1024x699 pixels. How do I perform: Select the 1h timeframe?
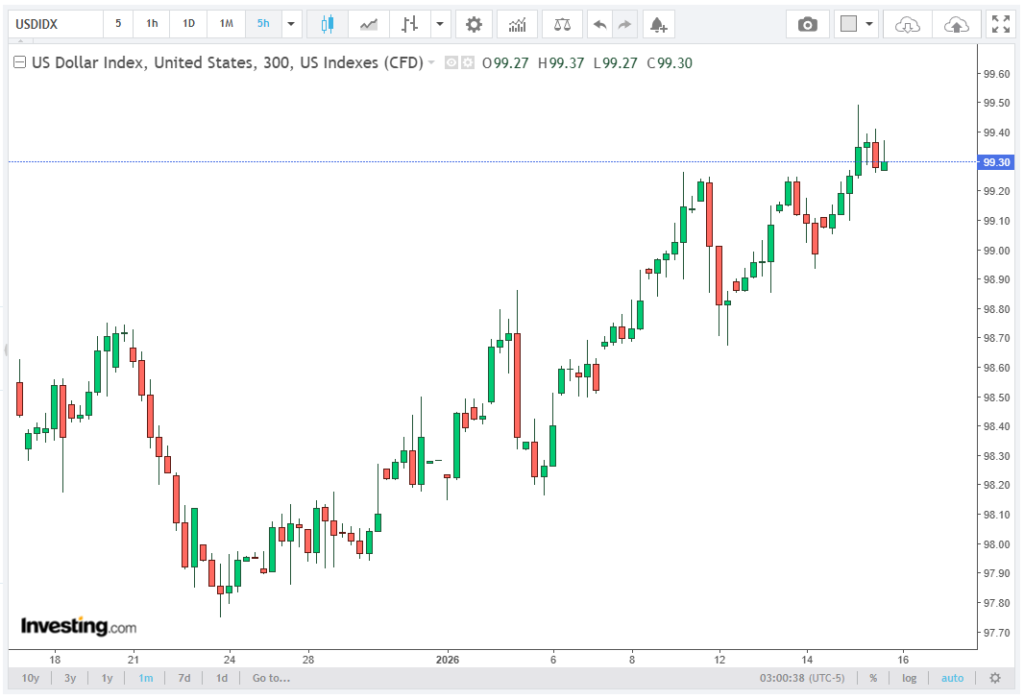pos(152,24)
